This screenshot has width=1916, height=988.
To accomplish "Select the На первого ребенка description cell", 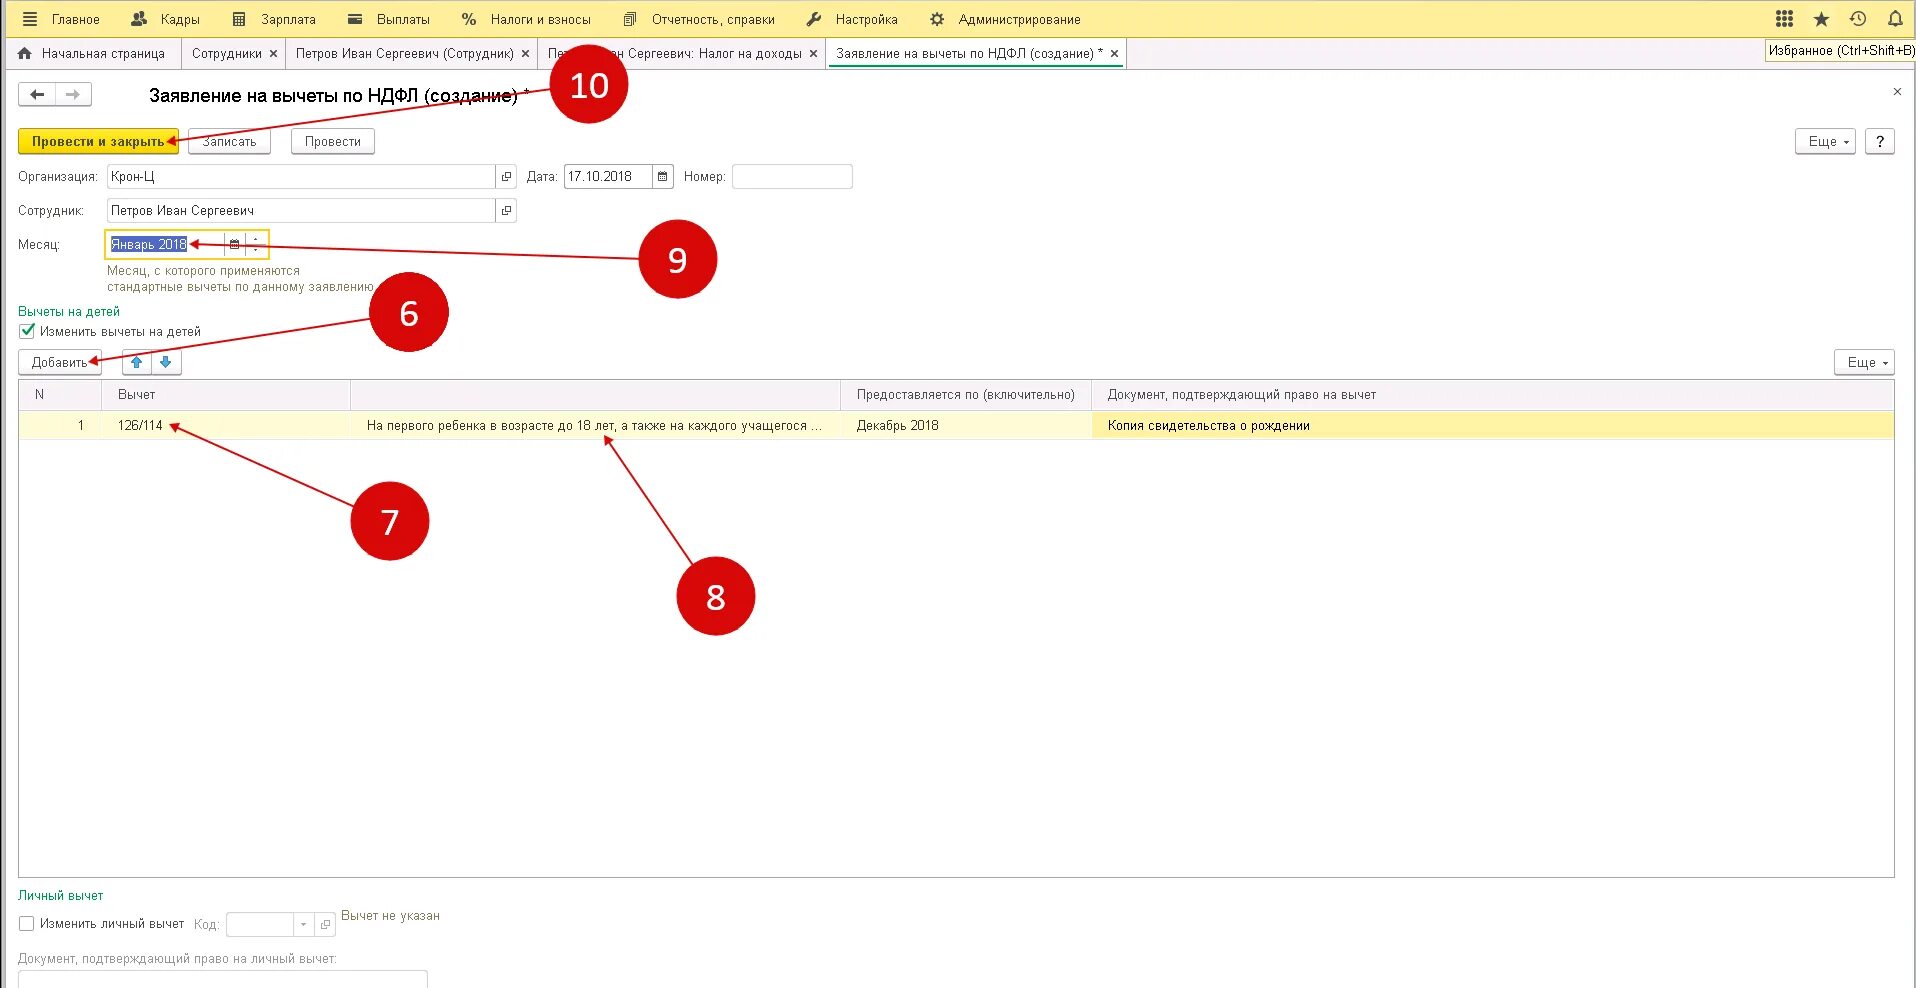I will [595, 426].
